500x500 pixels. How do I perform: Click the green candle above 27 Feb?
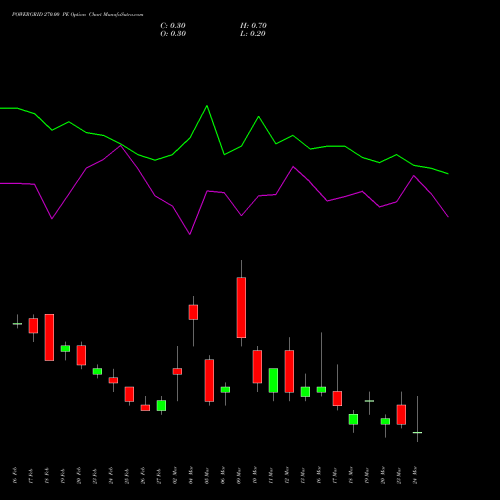click(161, 405)
